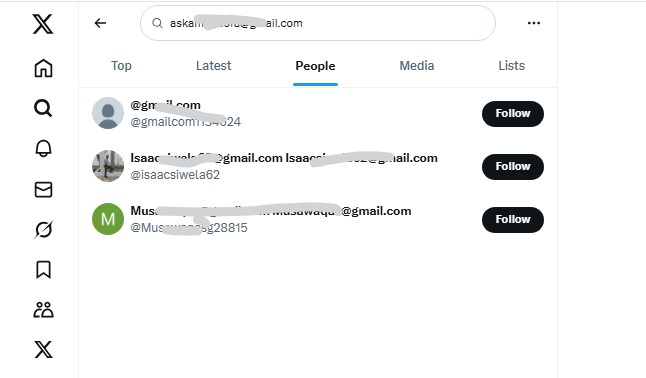The width and height of the screenshot is (646, 378).
Task: Switch to the Lists tab
Action: [x=511, y=66]
